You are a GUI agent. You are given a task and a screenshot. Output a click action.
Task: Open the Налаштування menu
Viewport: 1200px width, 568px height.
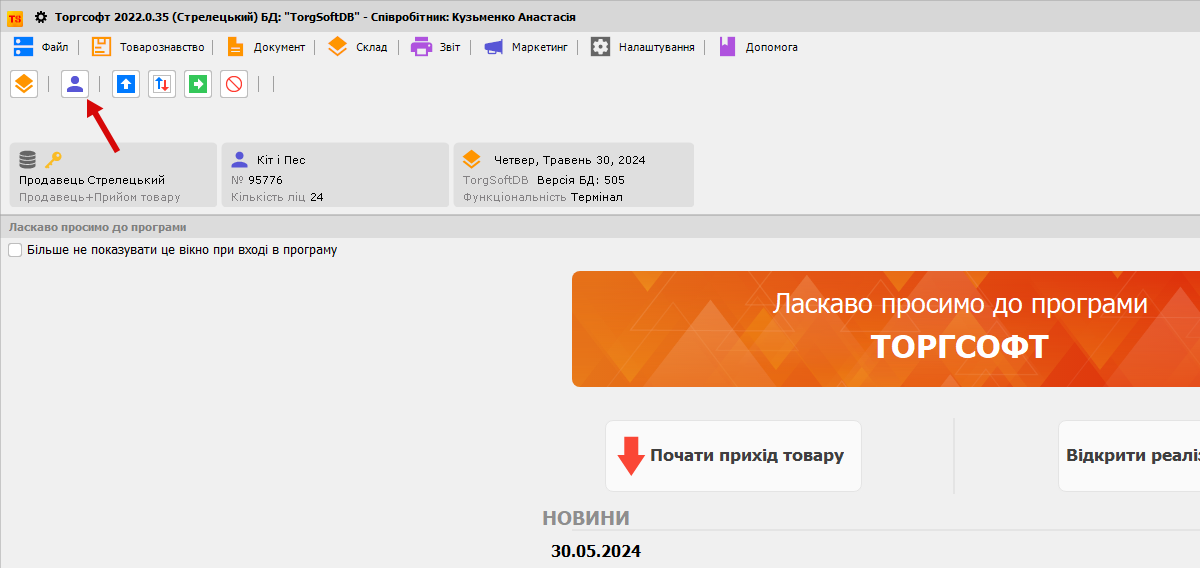pos(643,47)
